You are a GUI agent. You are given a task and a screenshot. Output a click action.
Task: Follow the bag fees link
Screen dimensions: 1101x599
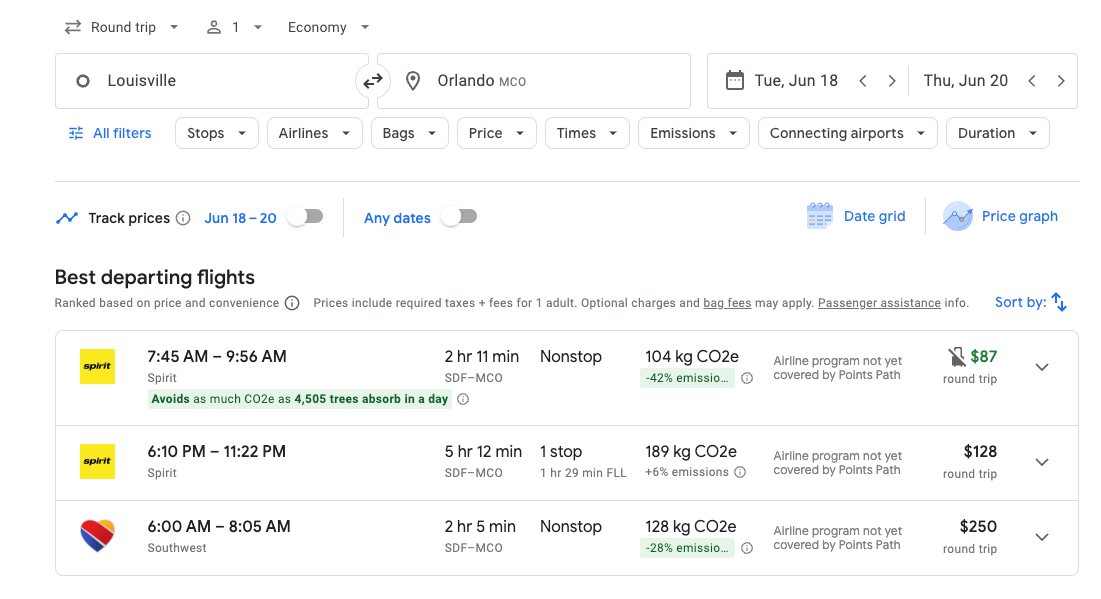point(727,303)
